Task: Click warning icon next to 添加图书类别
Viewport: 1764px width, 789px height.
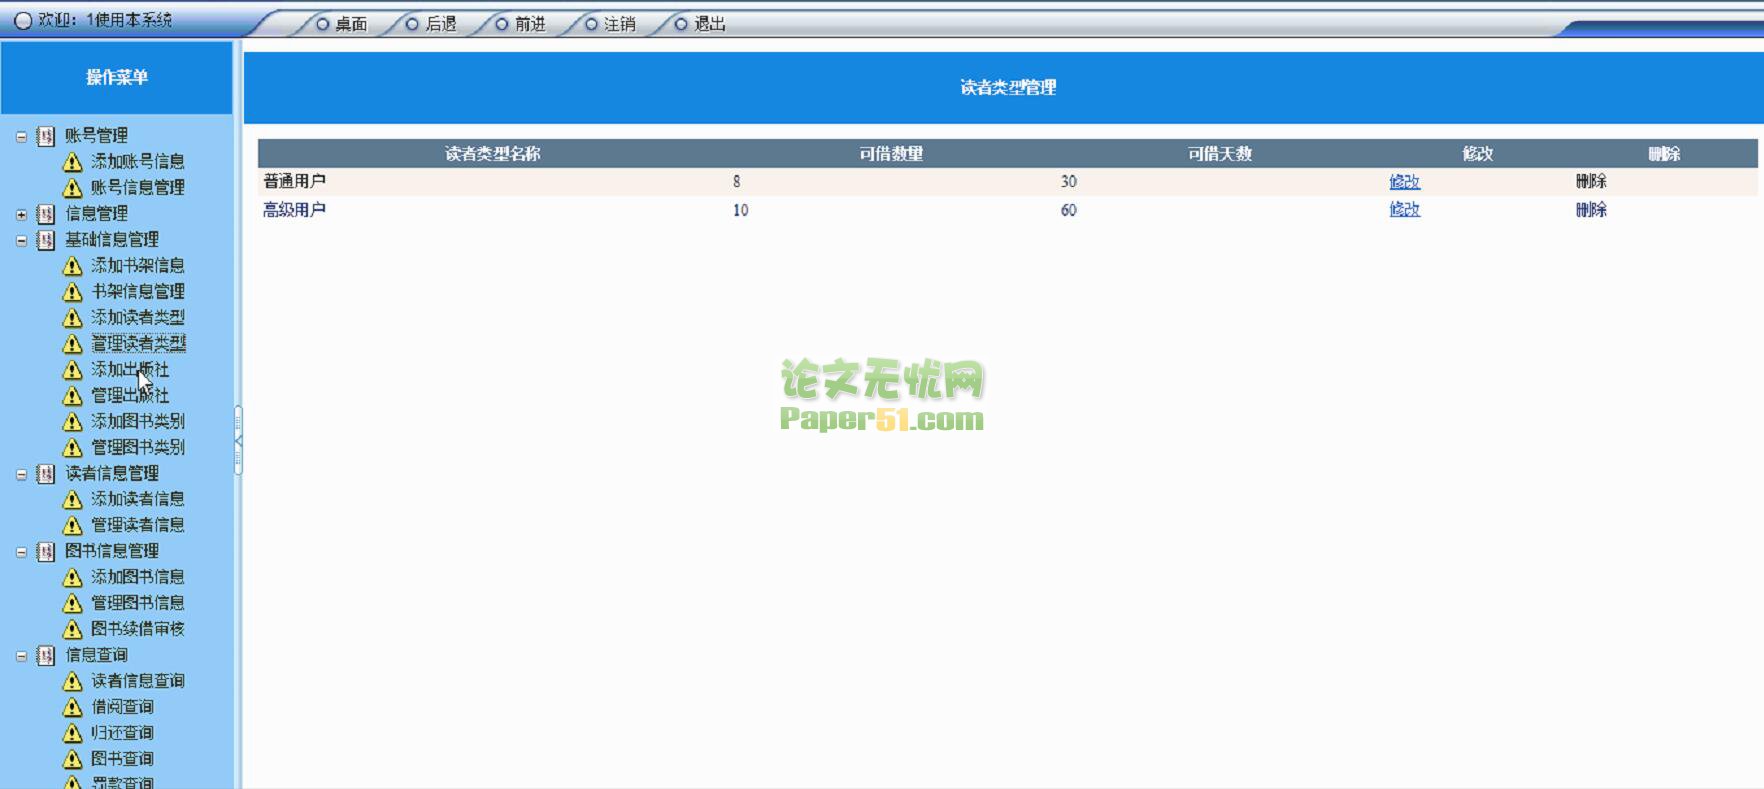Action: click(x=72, y=422)
